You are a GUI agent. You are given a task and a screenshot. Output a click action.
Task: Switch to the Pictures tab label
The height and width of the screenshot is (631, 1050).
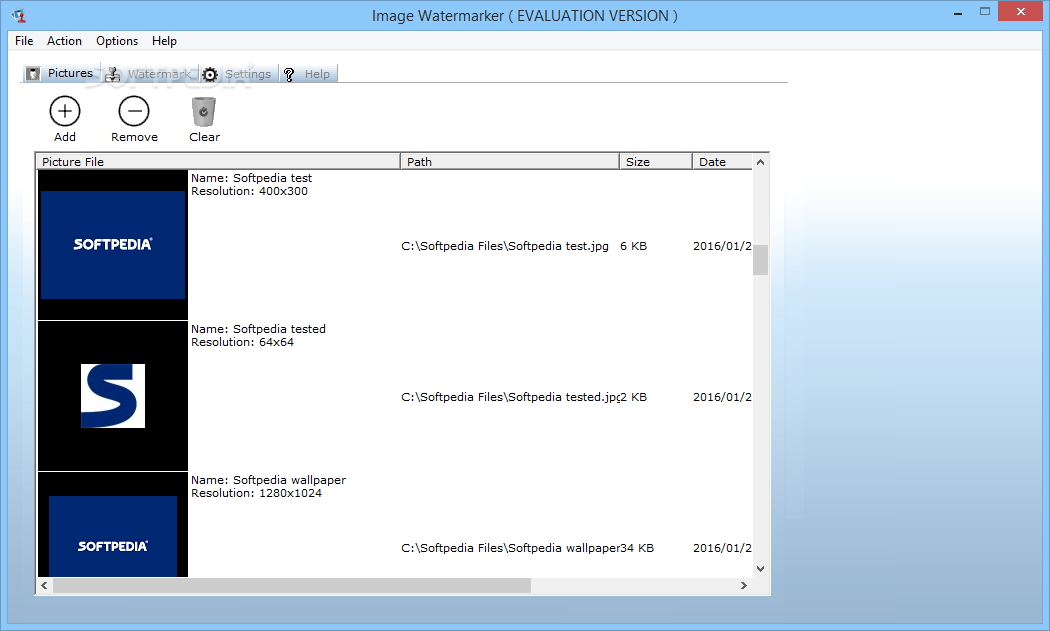click(x=70, y=73)
